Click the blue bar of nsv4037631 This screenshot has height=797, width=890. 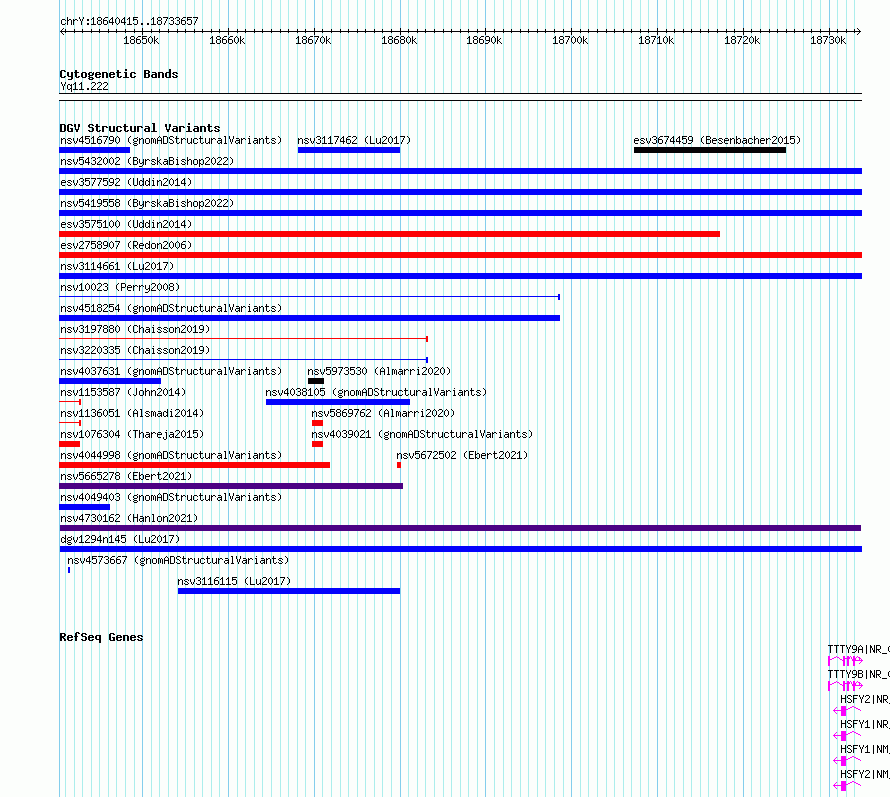110,381
